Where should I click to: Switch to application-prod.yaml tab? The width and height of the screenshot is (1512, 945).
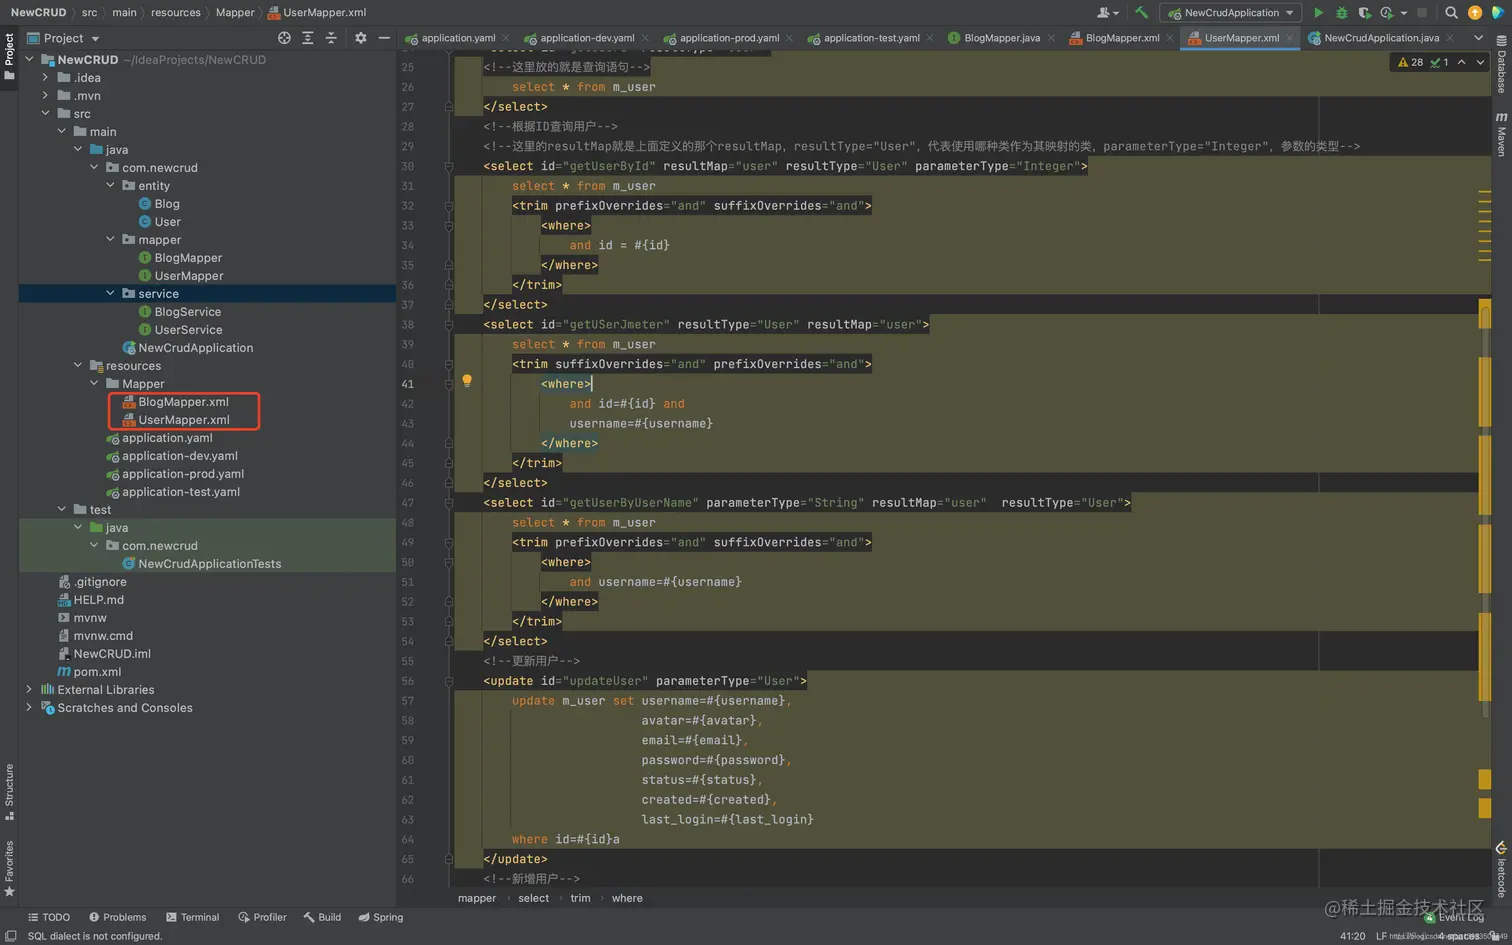pos(729,38)
